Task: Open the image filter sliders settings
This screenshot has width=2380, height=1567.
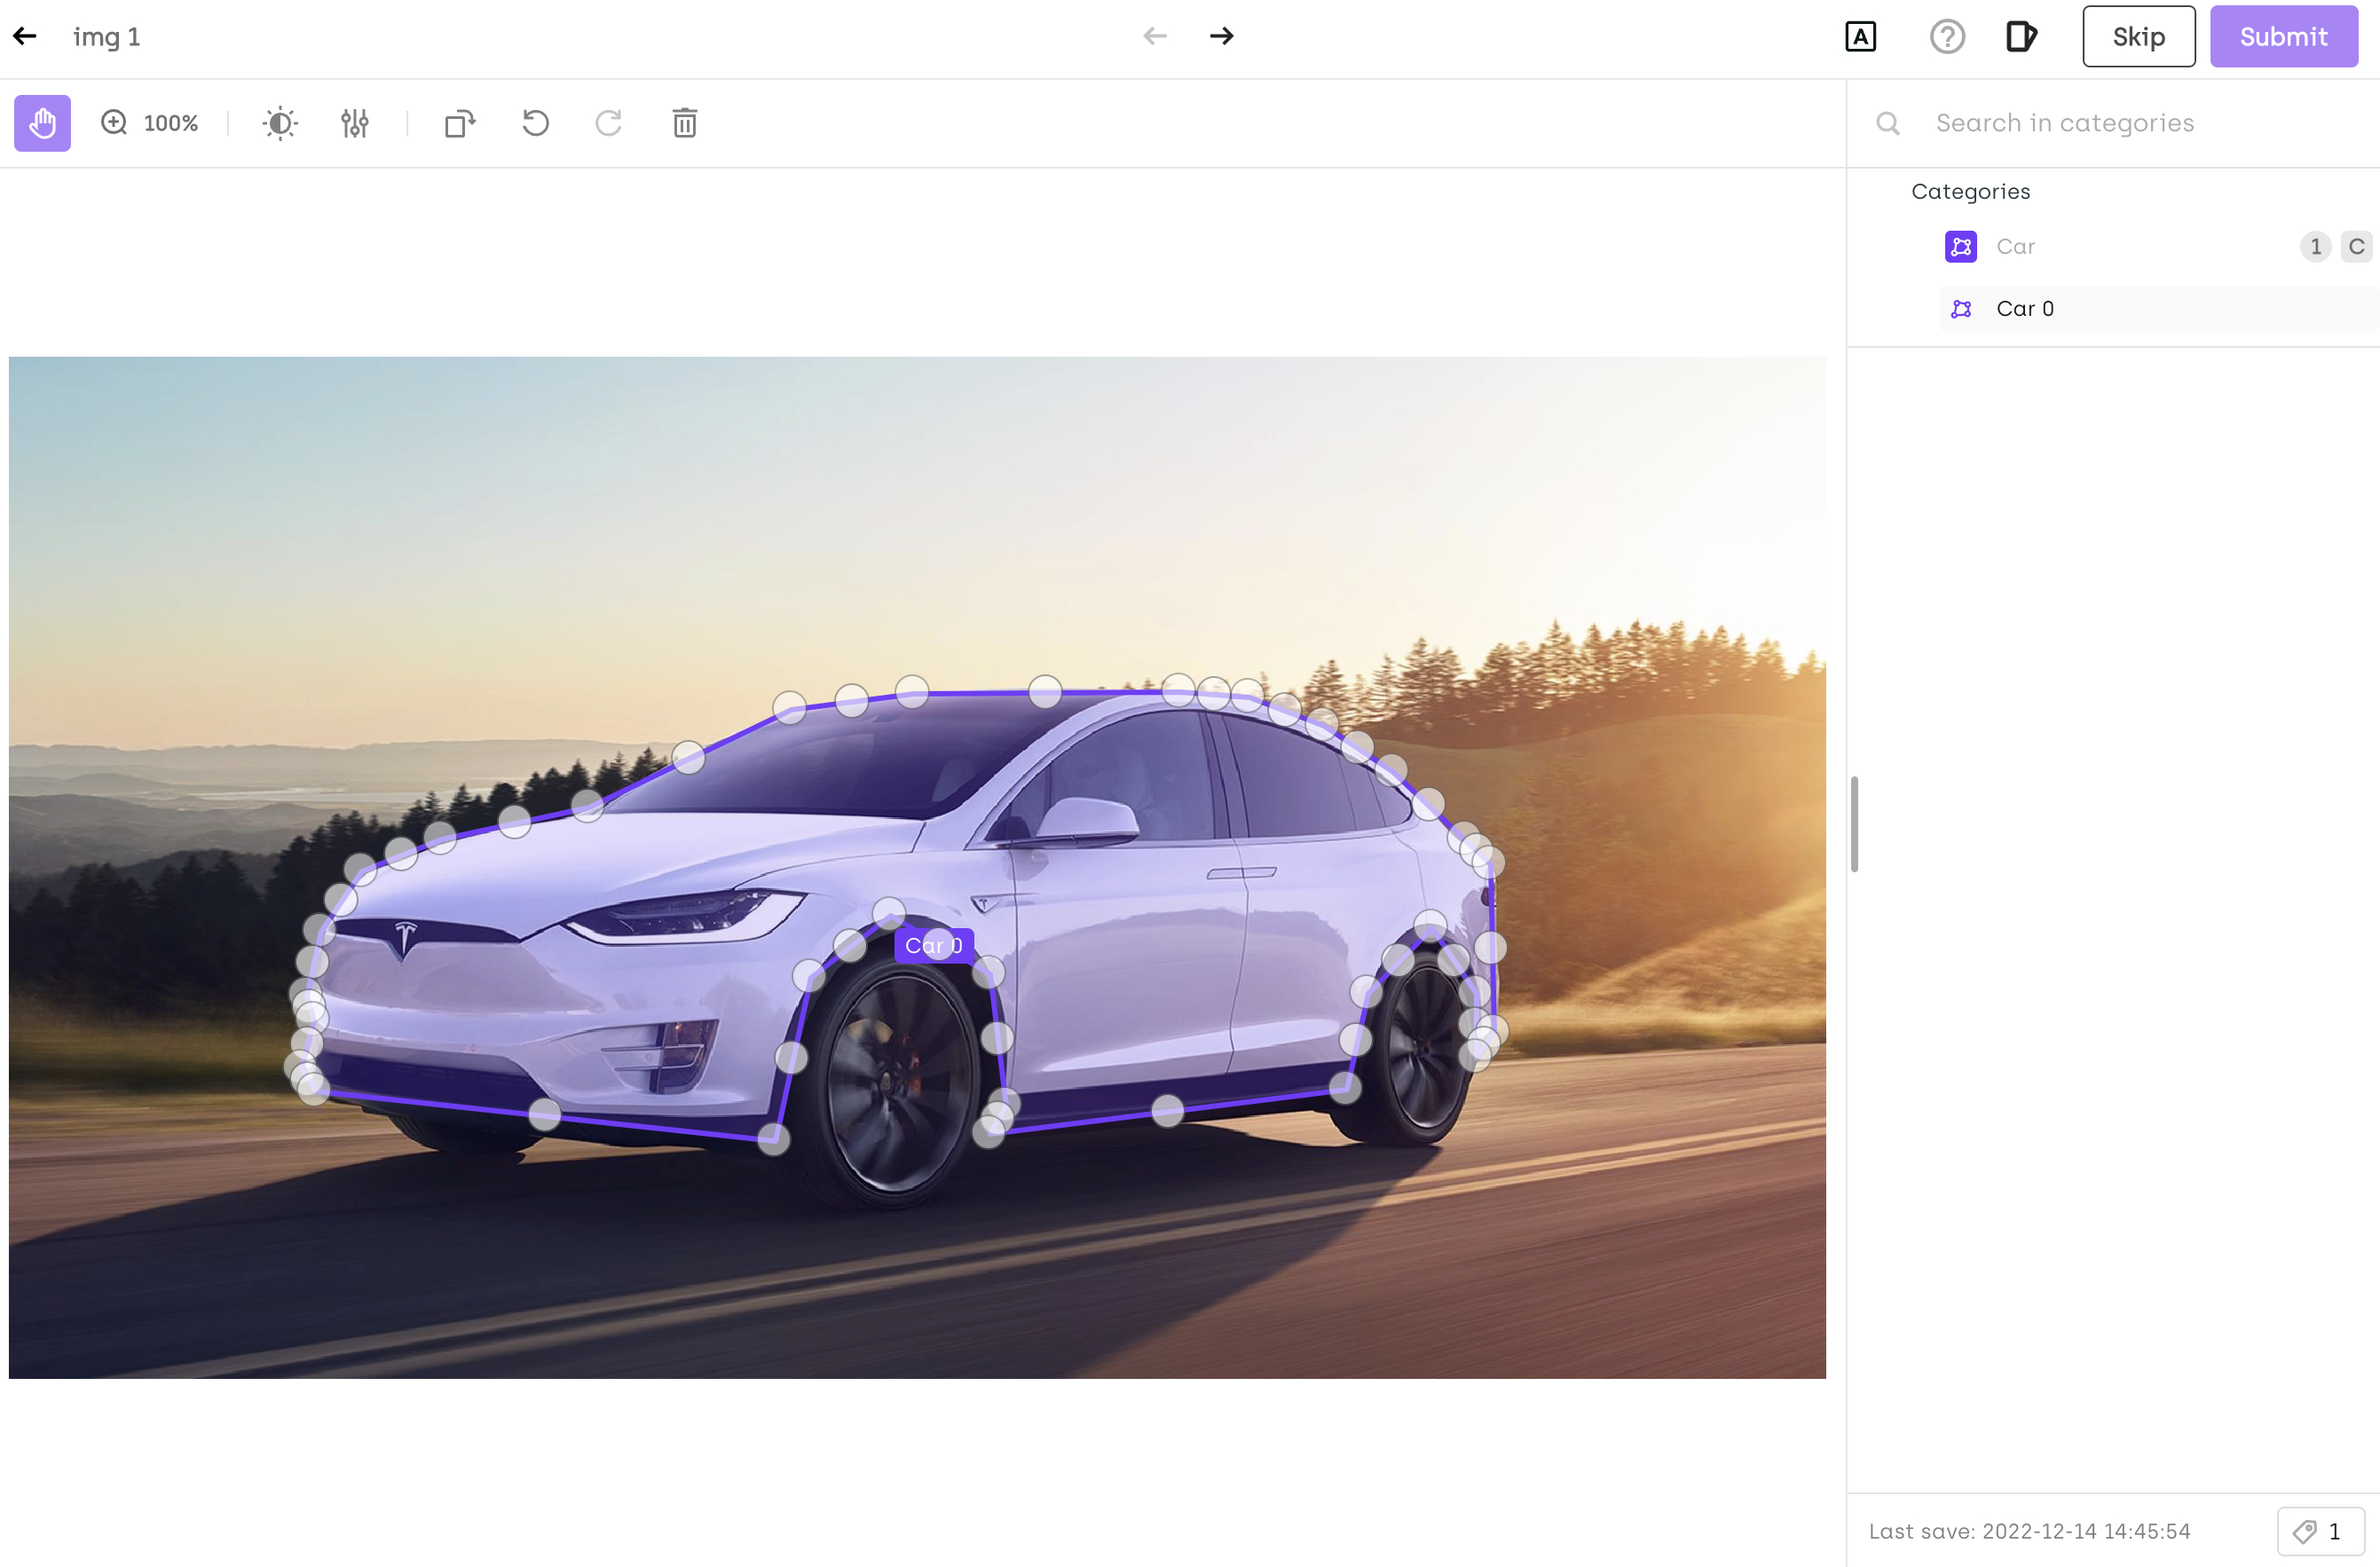Action: (354, 123)
